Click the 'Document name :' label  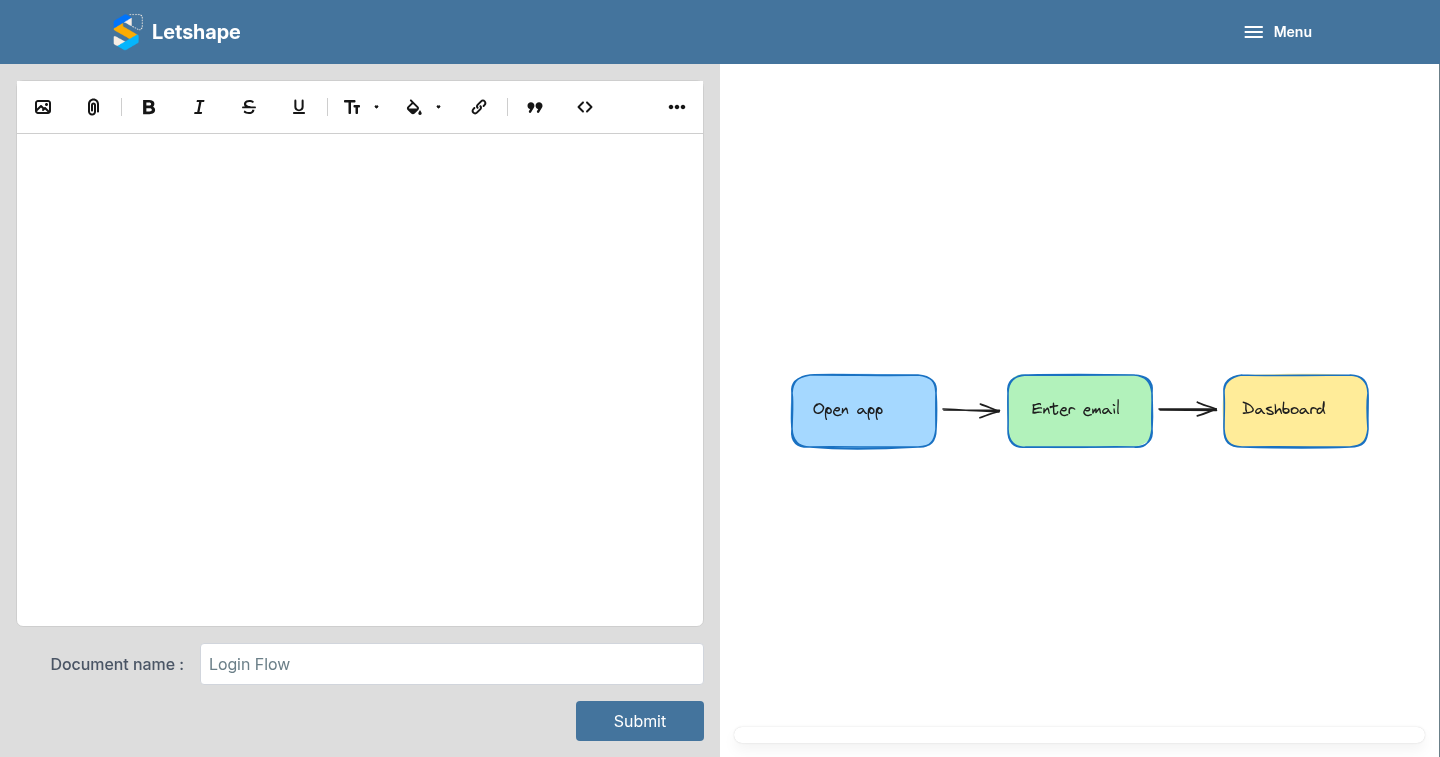click(x=117, y=664)
